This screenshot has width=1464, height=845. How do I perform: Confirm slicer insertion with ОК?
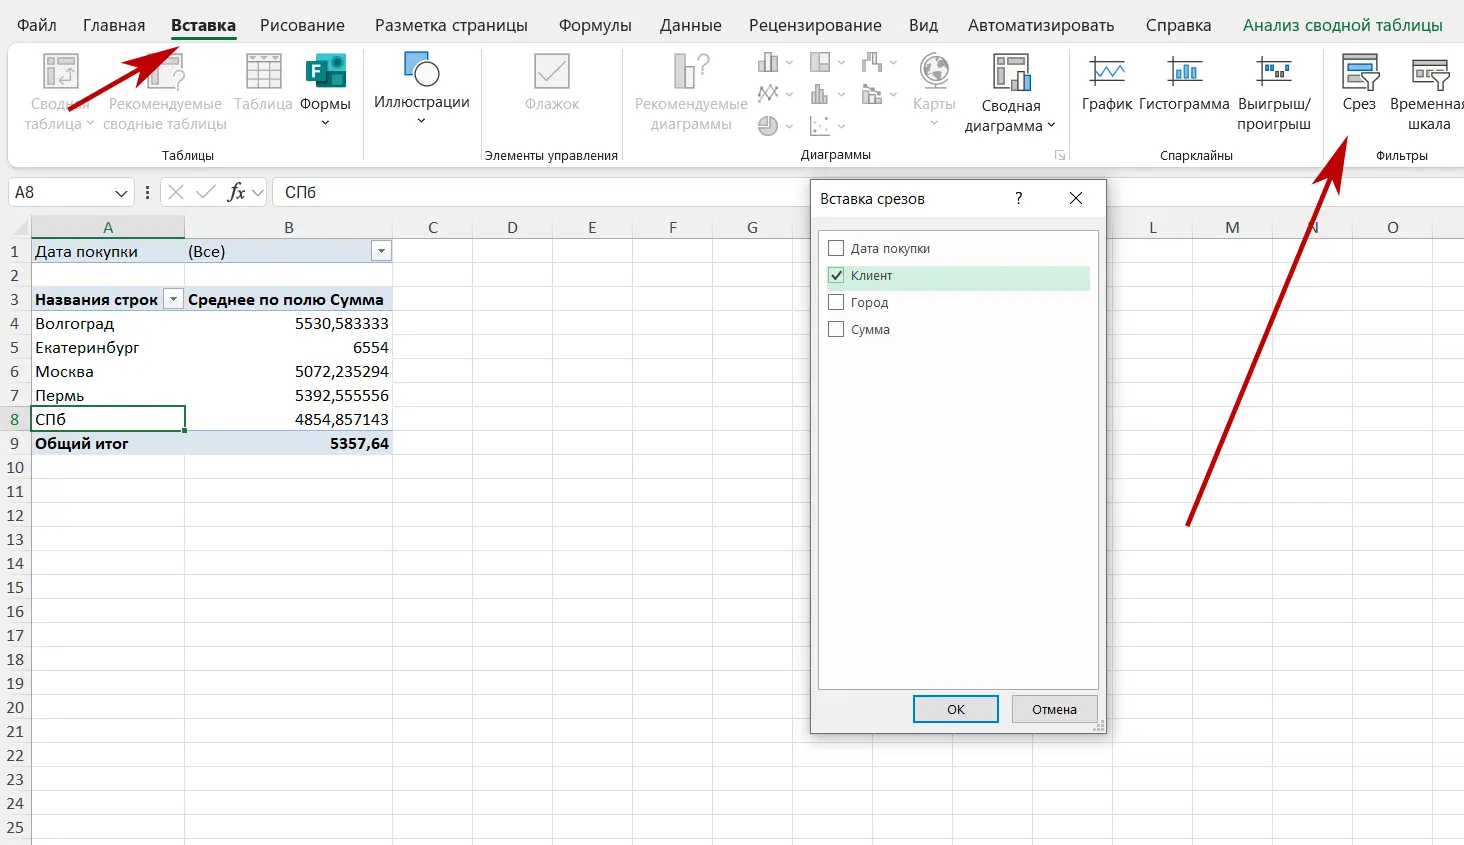955,709
